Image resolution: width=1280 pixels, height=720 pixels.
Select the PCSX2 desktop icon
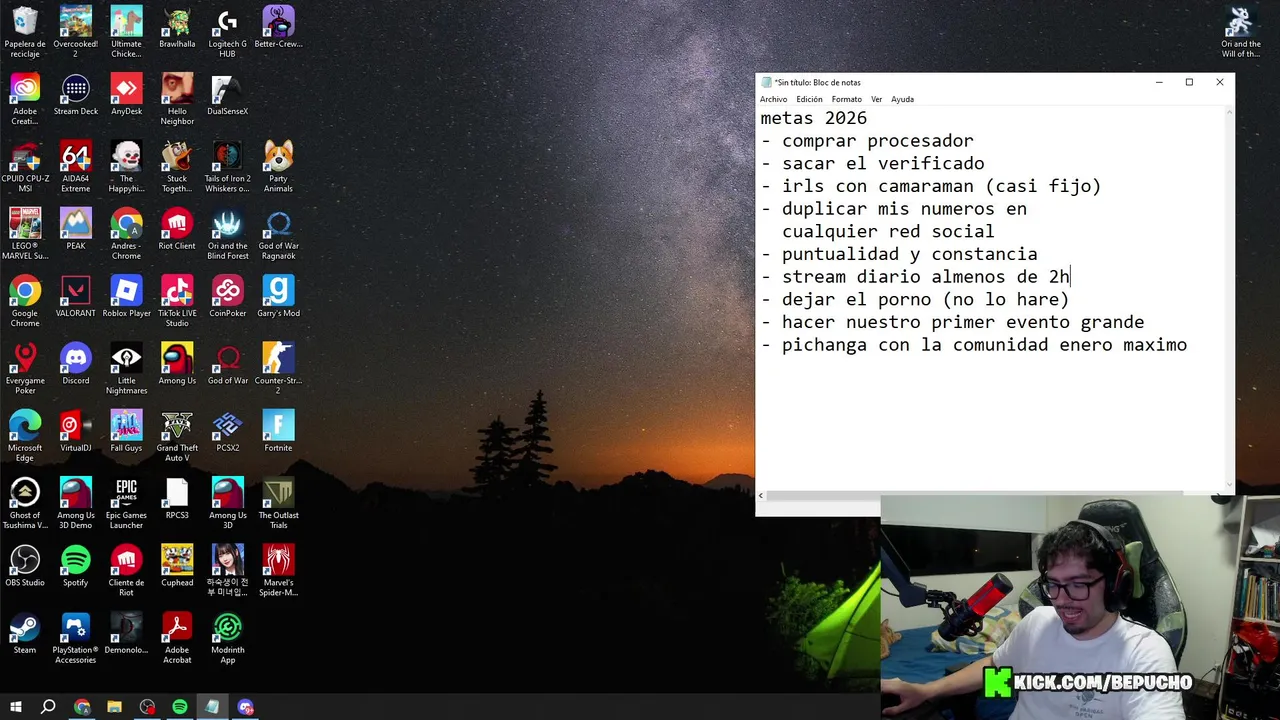point(227,431)
